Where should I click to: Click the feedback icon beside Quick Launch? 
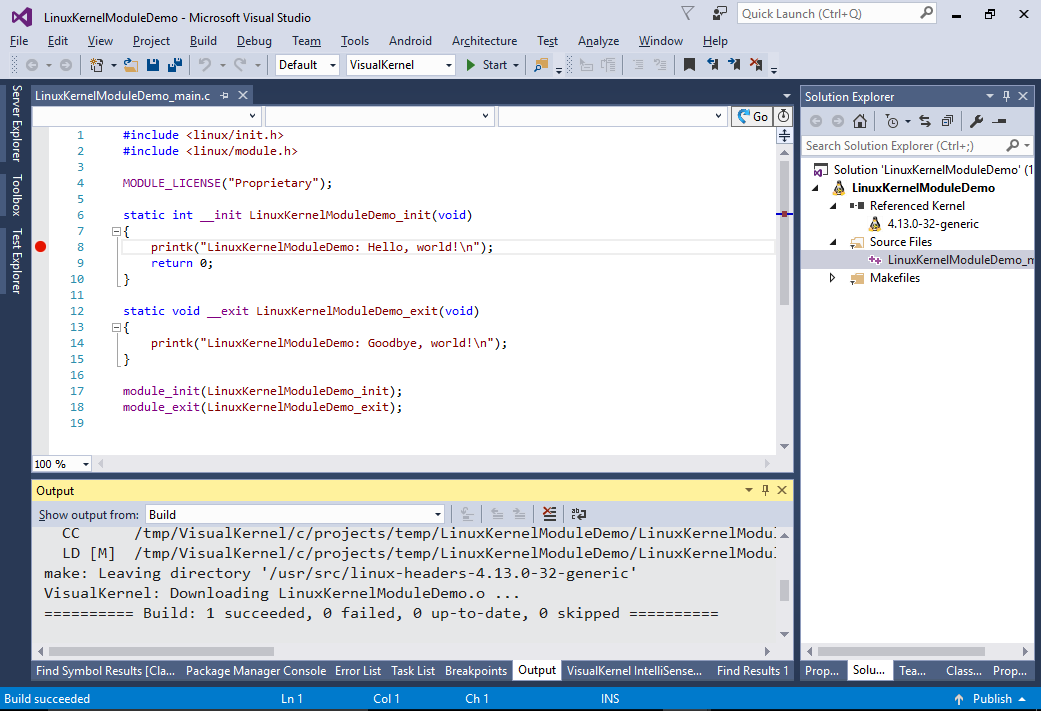720,13
